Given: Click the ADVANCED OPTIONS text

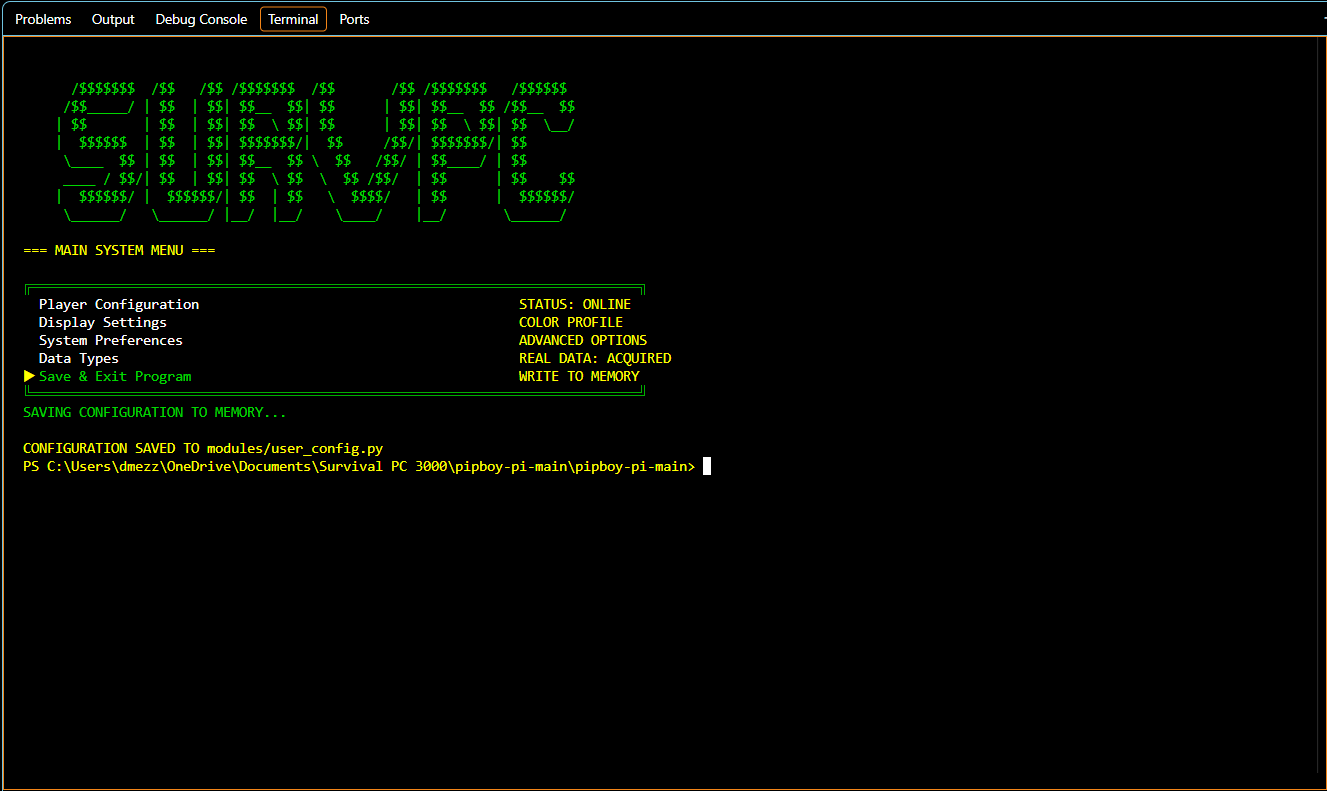Looking at the screenshot, I should [583, 340].
